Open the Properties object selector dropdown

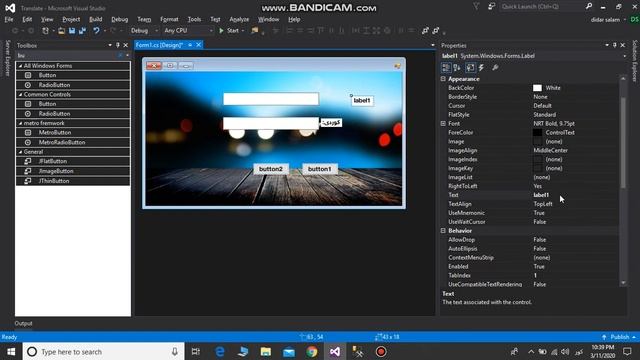click(x=624, y=56)
